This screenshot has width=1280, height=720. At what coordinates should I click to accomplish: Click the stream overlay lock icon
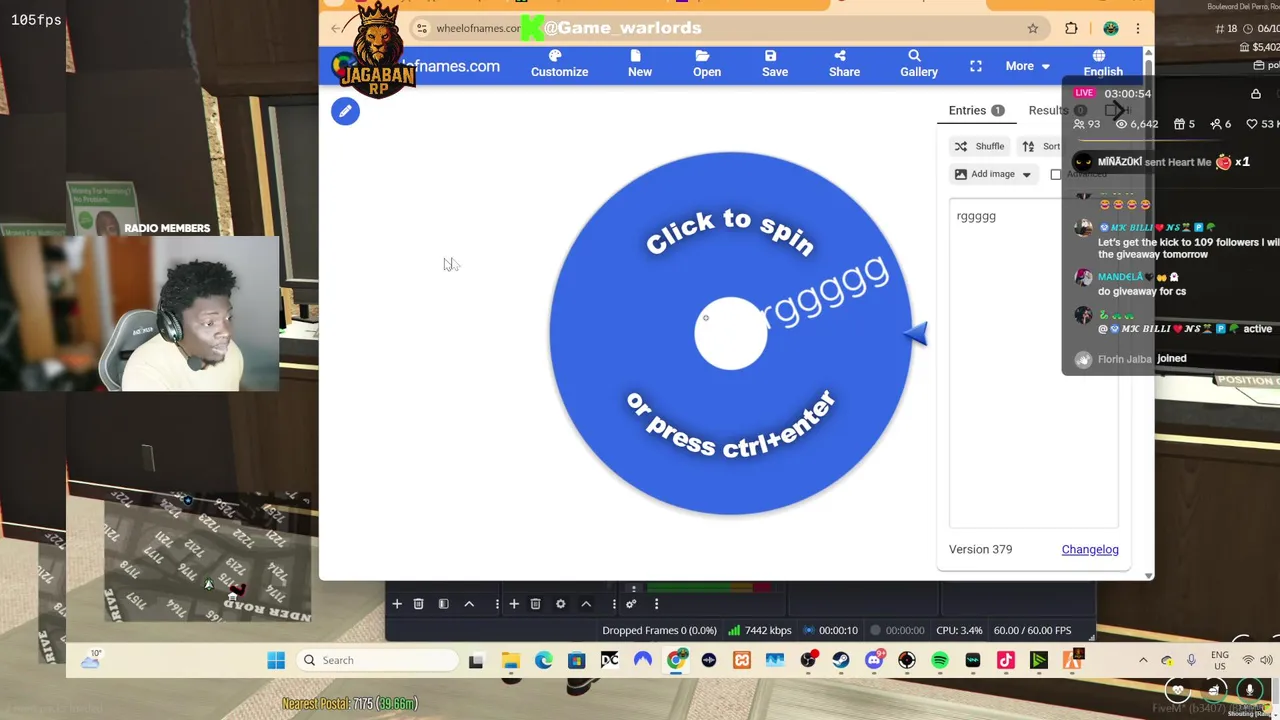(1256, 94)
